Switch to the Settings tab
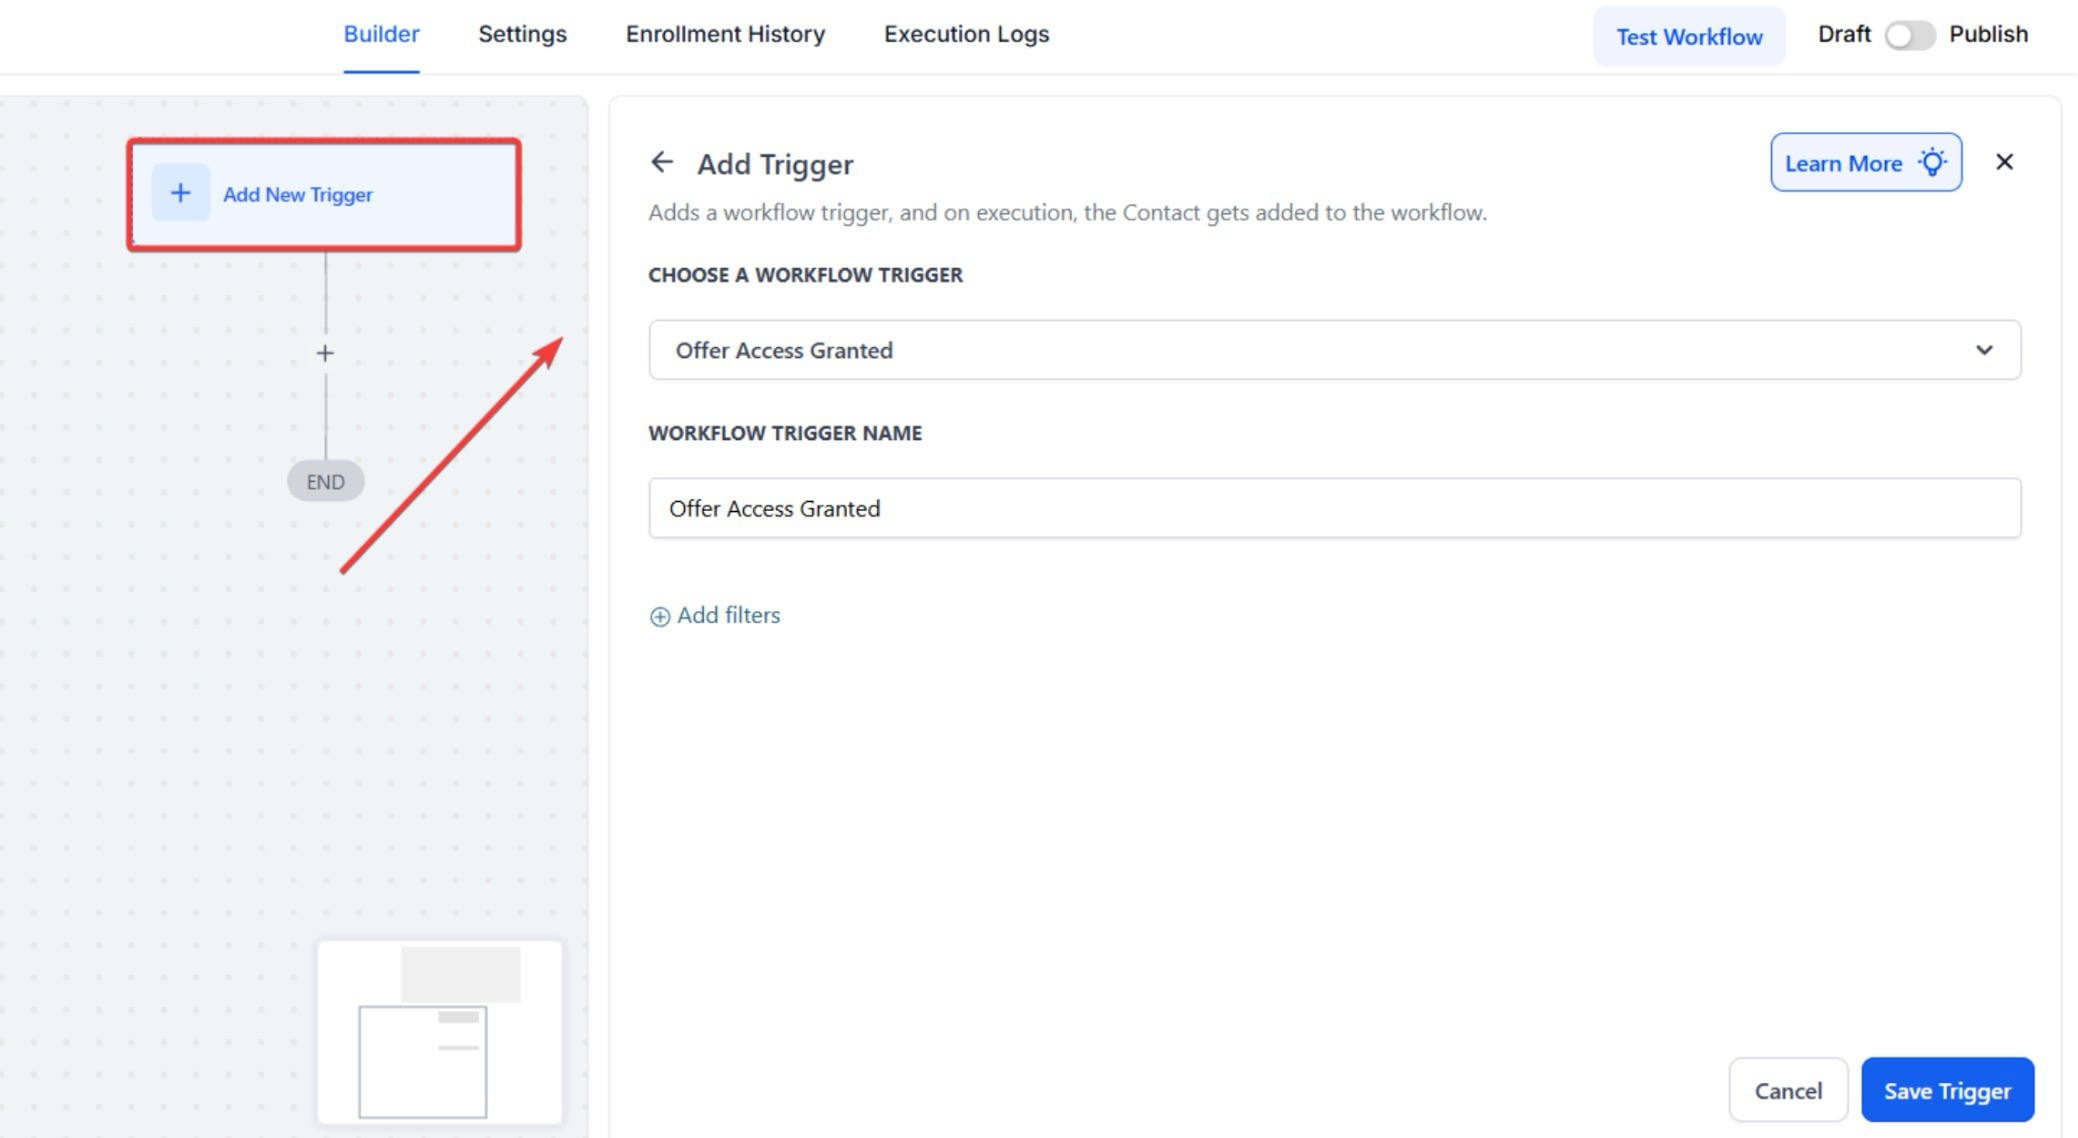2078x1138 pixels. click(x=522, y=34)
